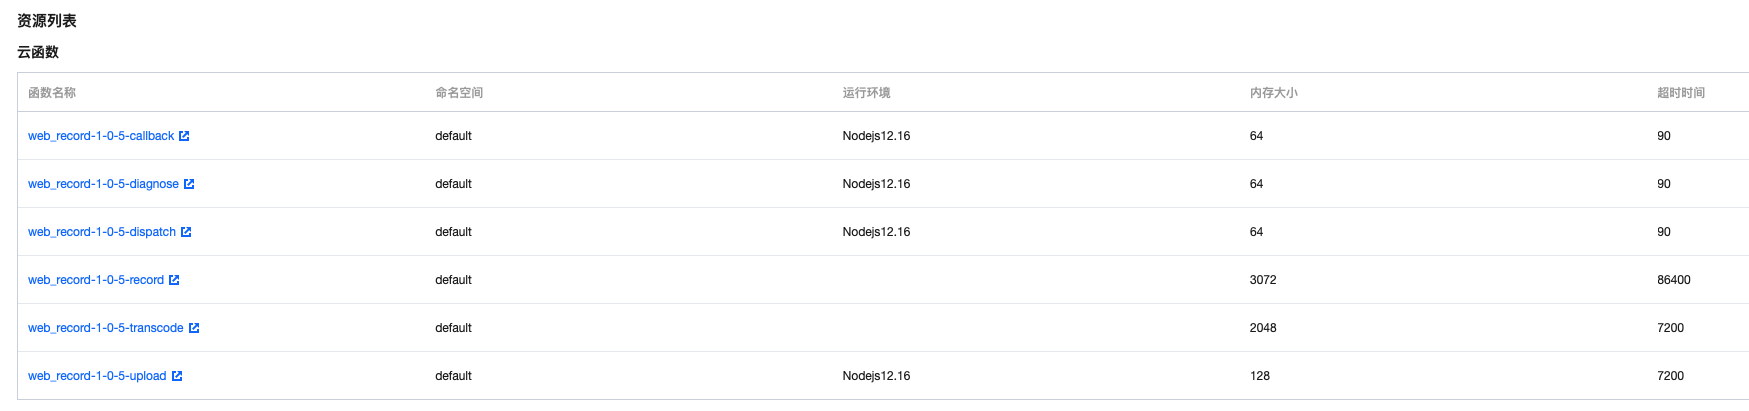The width and height of the screenshot is (1749, 411).
Task: Open the web_record-1-0-5-record function link
Action: pos(96,280)
